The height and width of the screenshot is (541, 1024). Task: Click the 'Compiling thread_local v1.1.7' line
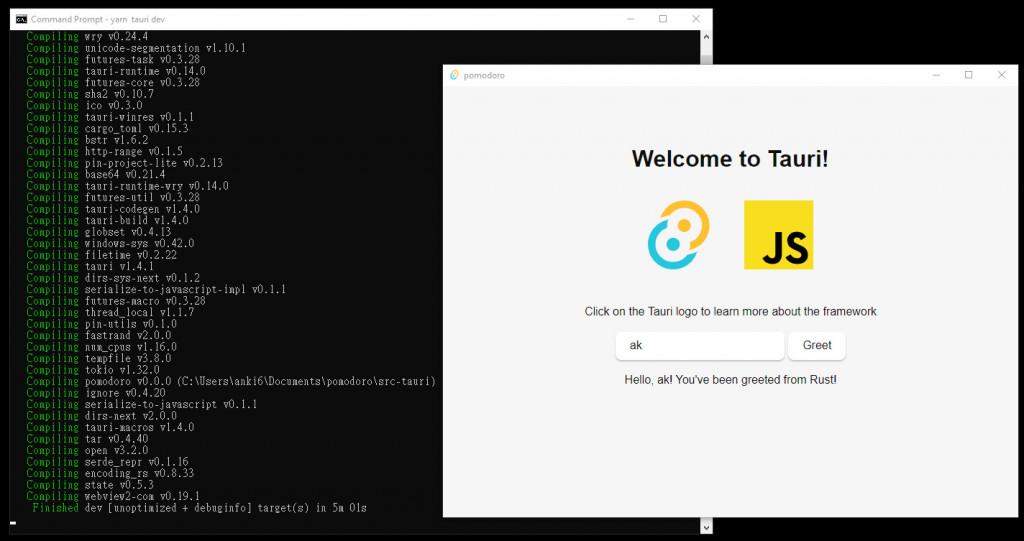coord(110,312)
